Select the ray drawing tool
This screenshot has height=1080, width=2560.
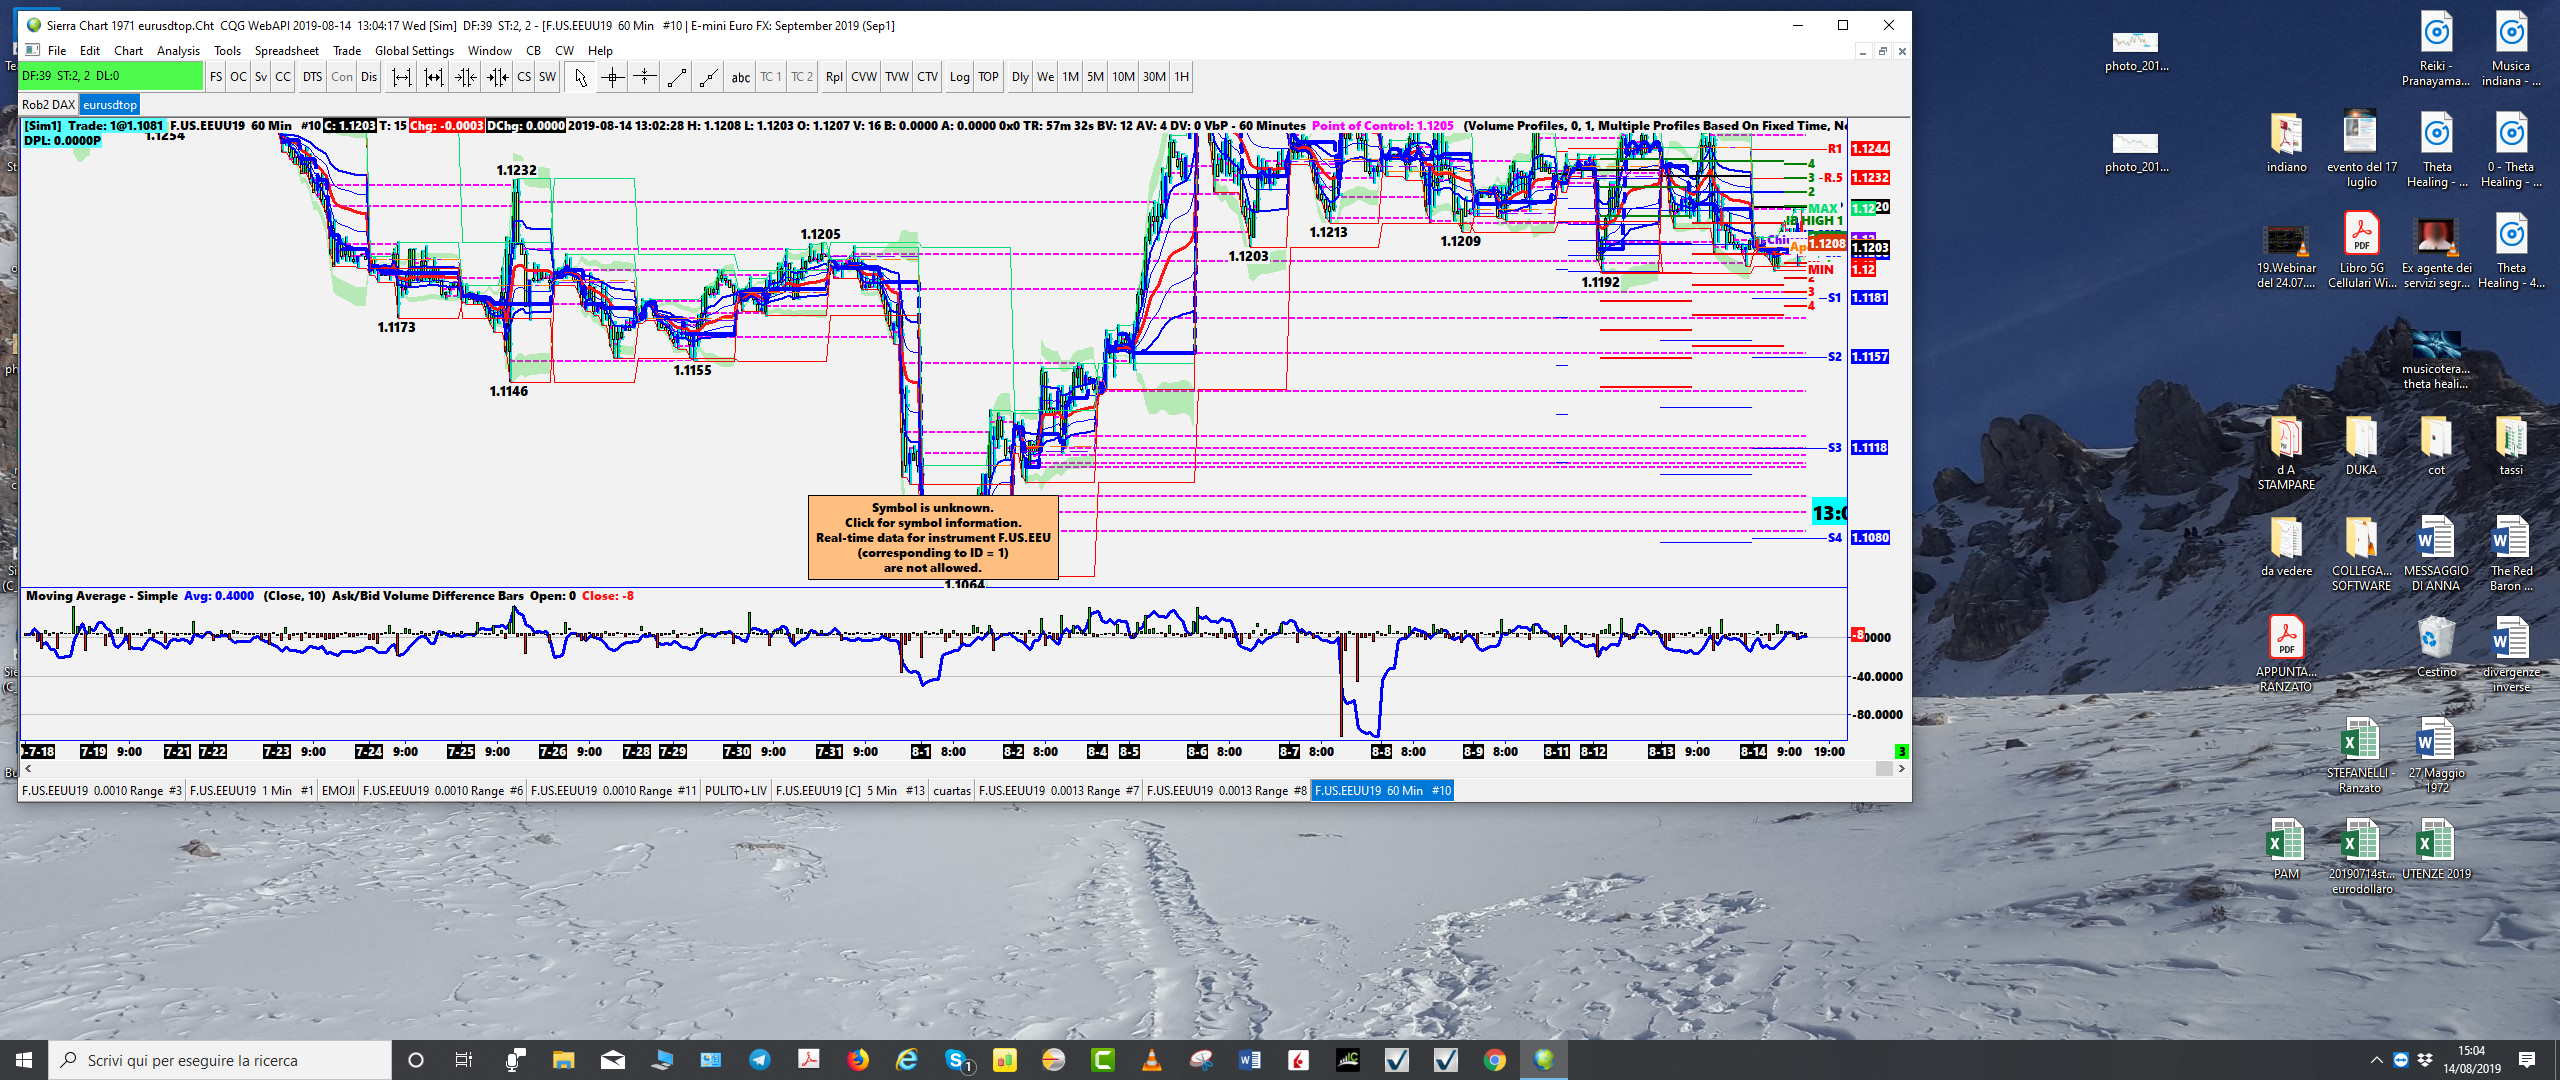click(x=708, y=77)
